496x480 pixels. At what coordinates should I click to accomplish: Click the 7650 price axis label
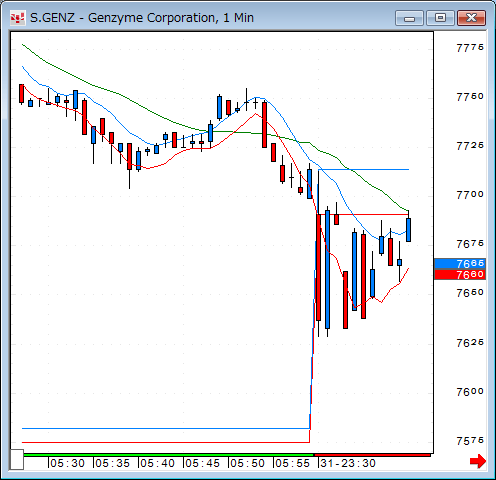[470, 293]
